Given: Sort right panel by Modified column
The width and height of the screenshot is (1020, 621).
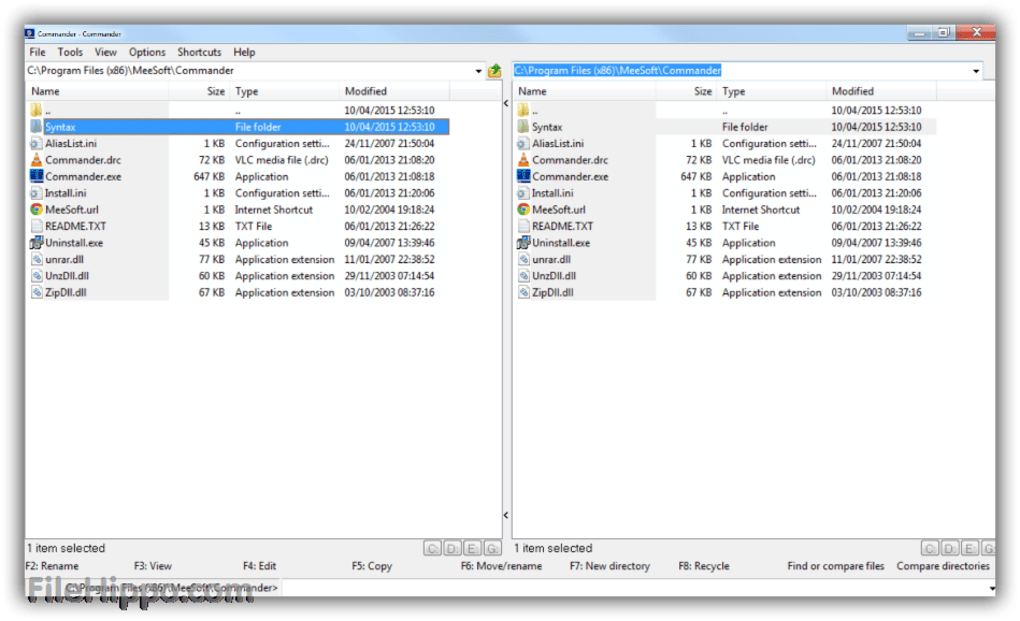Looking at the screenshot, I should pyautogui.click(x=881, y=92).
